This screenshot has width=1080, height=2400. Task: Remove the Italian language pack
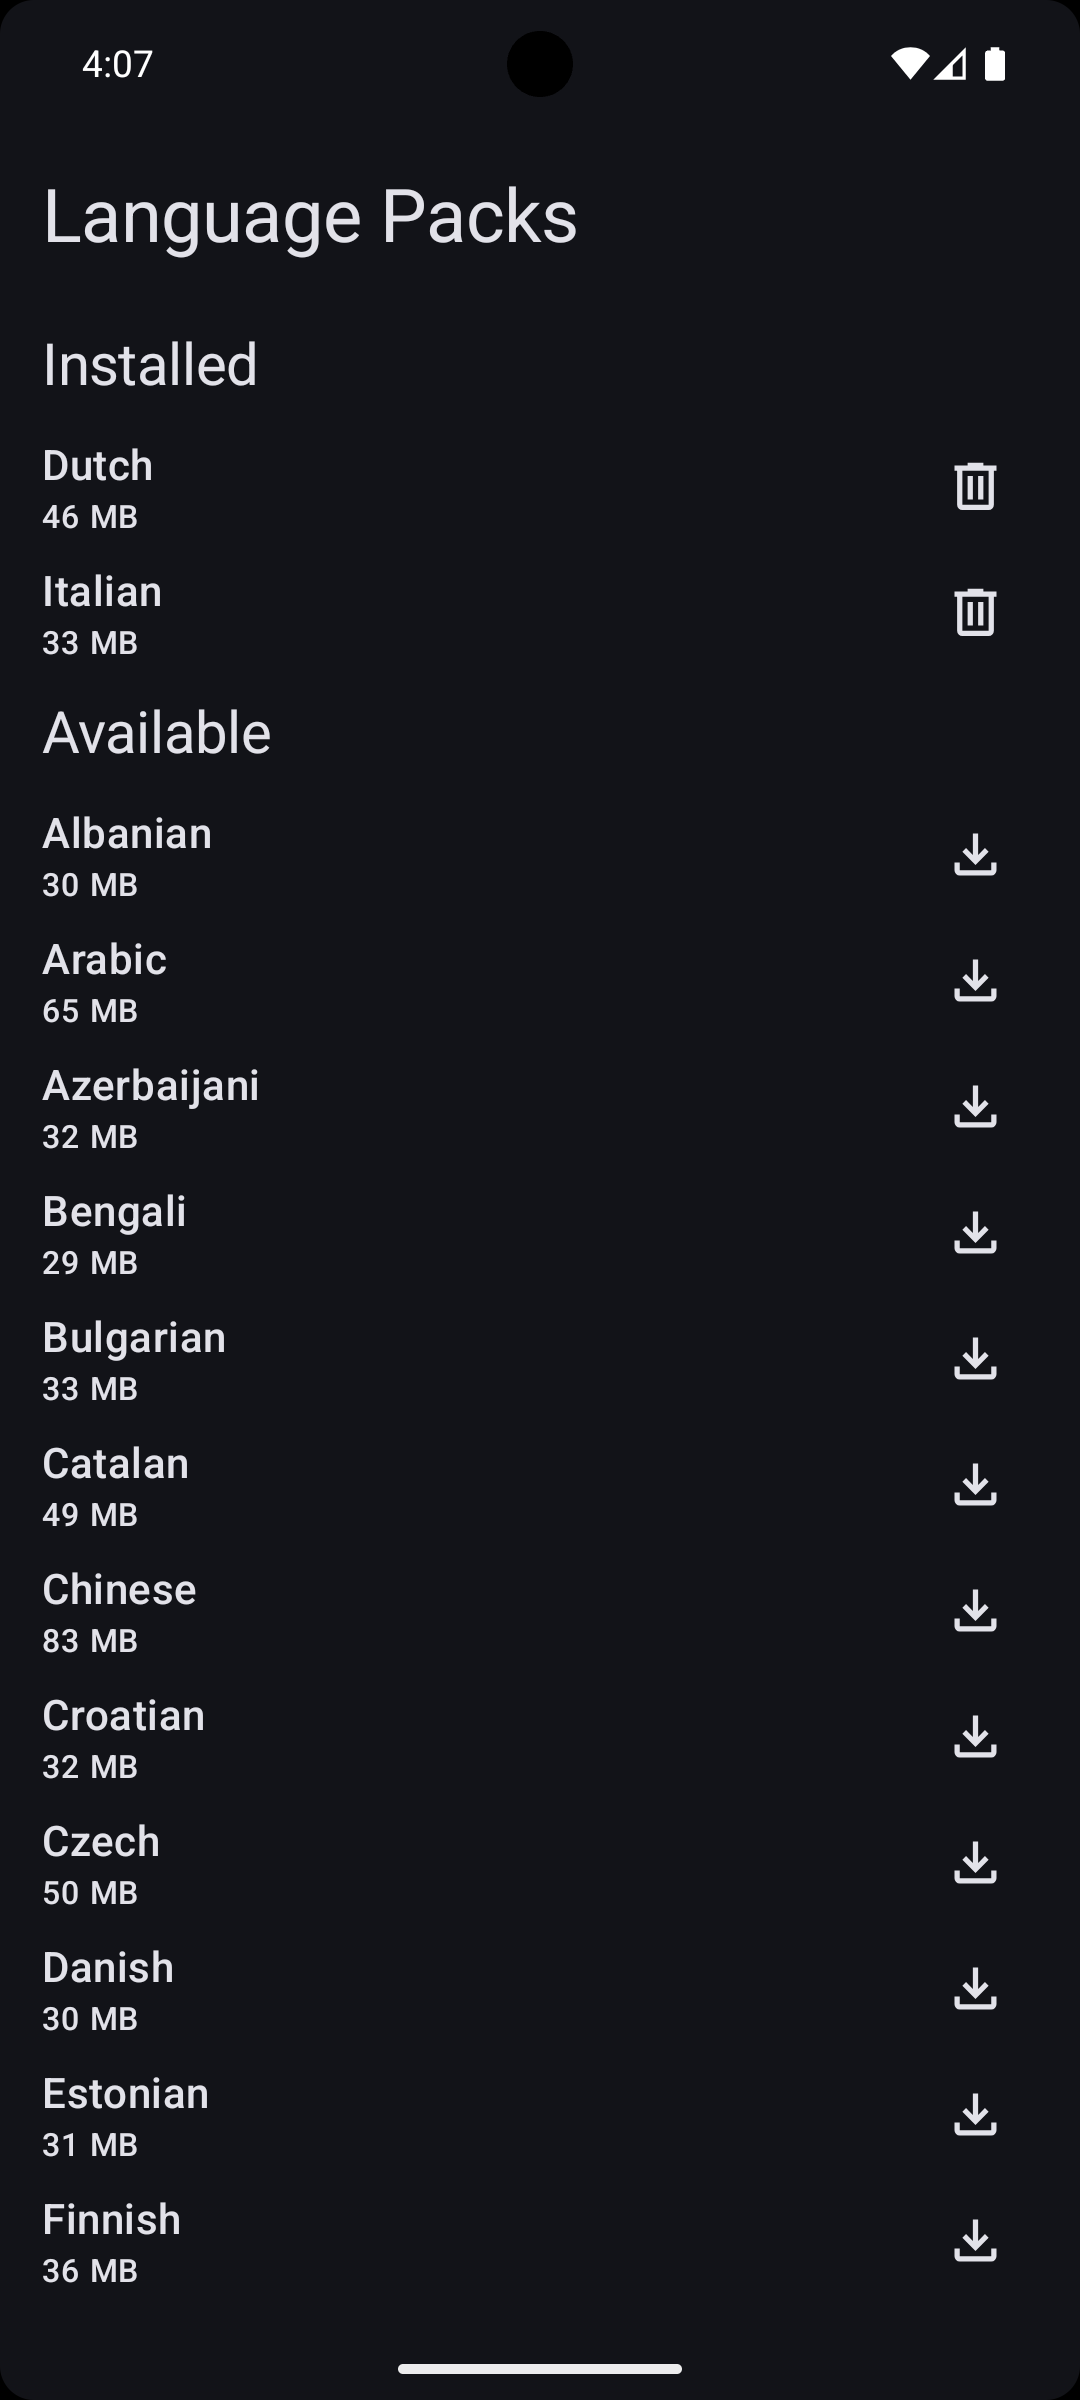tap(975, 613)
